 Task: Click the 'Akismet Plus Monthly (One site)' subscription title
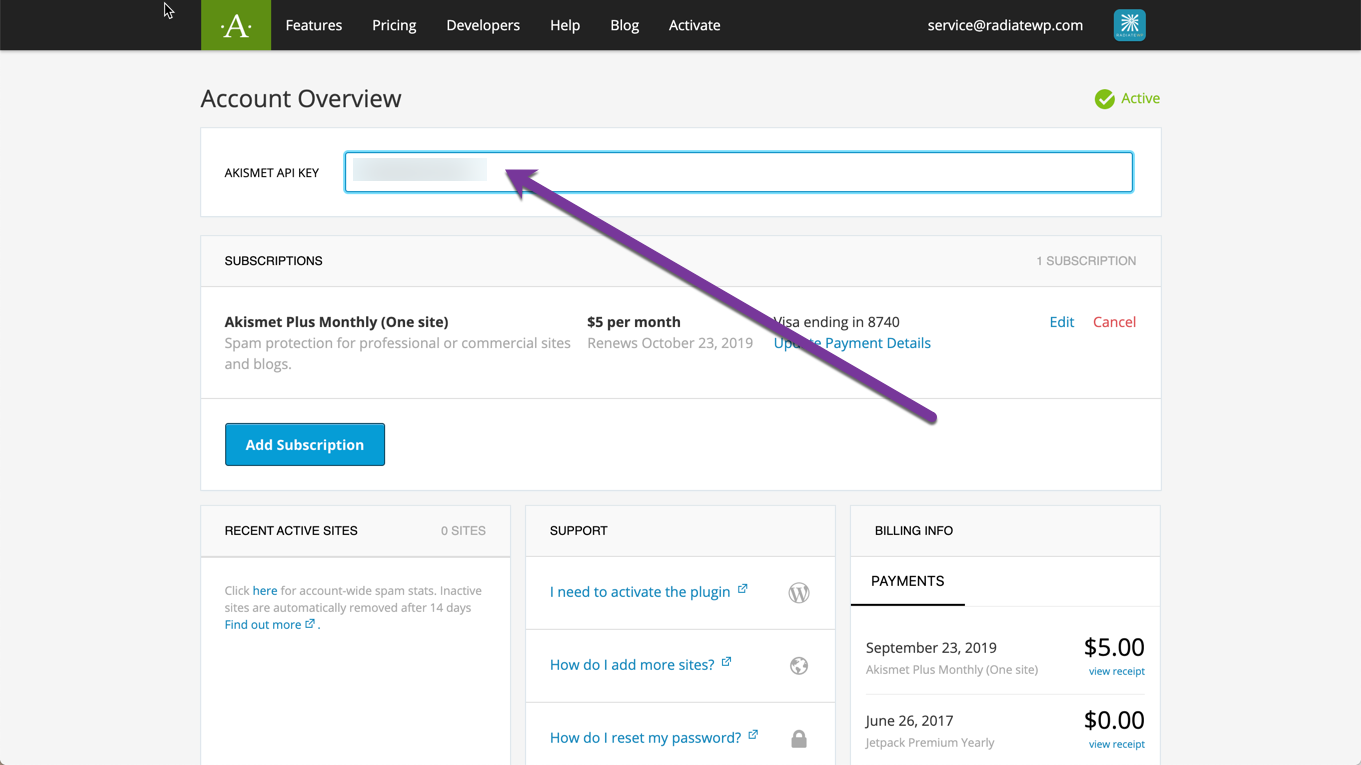pyautogui.click(x=336, y=322)
